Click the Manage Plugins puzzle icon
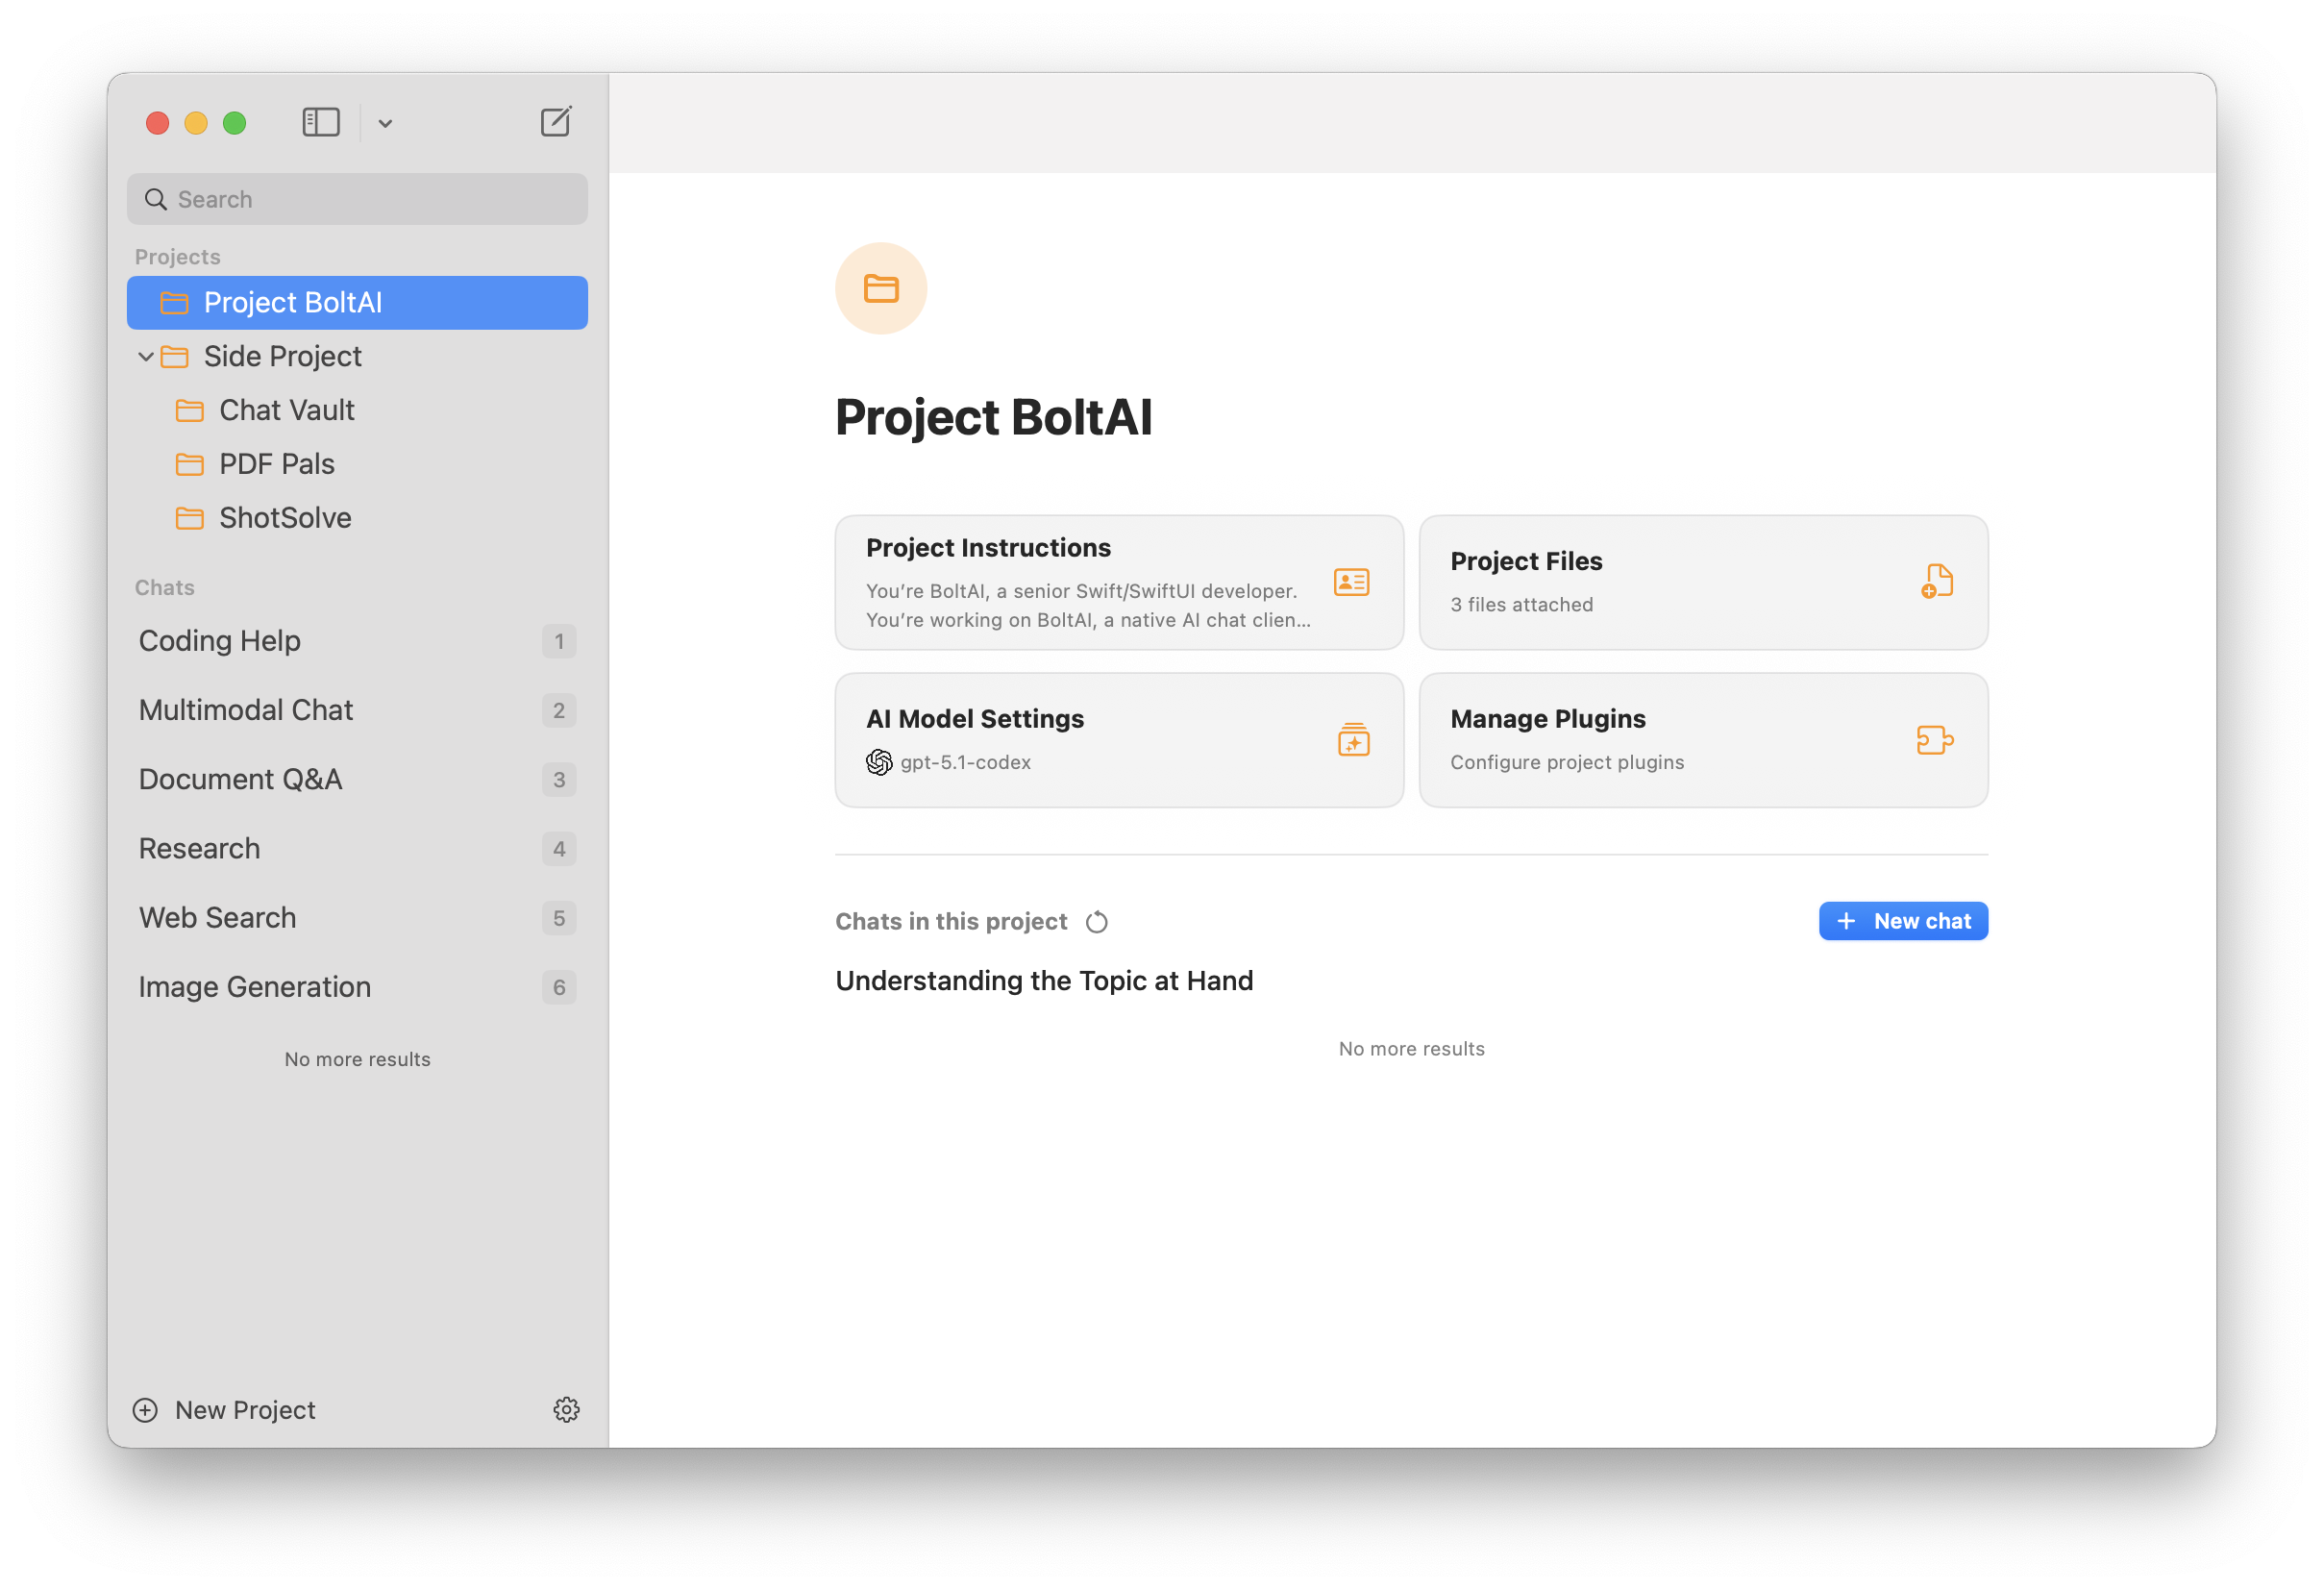 pyautogui.click(x=1934, y=740)
